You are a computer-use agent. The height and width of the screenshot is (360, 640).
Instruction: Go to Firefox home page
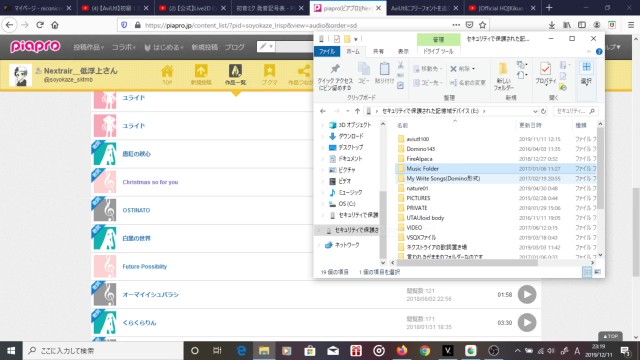55,25
